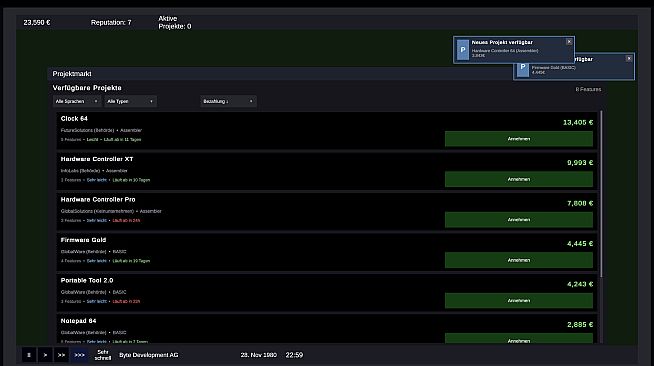The width and height of the screenshot is (654, 366).
Task: Set fast speed with double arrow
Action: click(x=61, y=355)
